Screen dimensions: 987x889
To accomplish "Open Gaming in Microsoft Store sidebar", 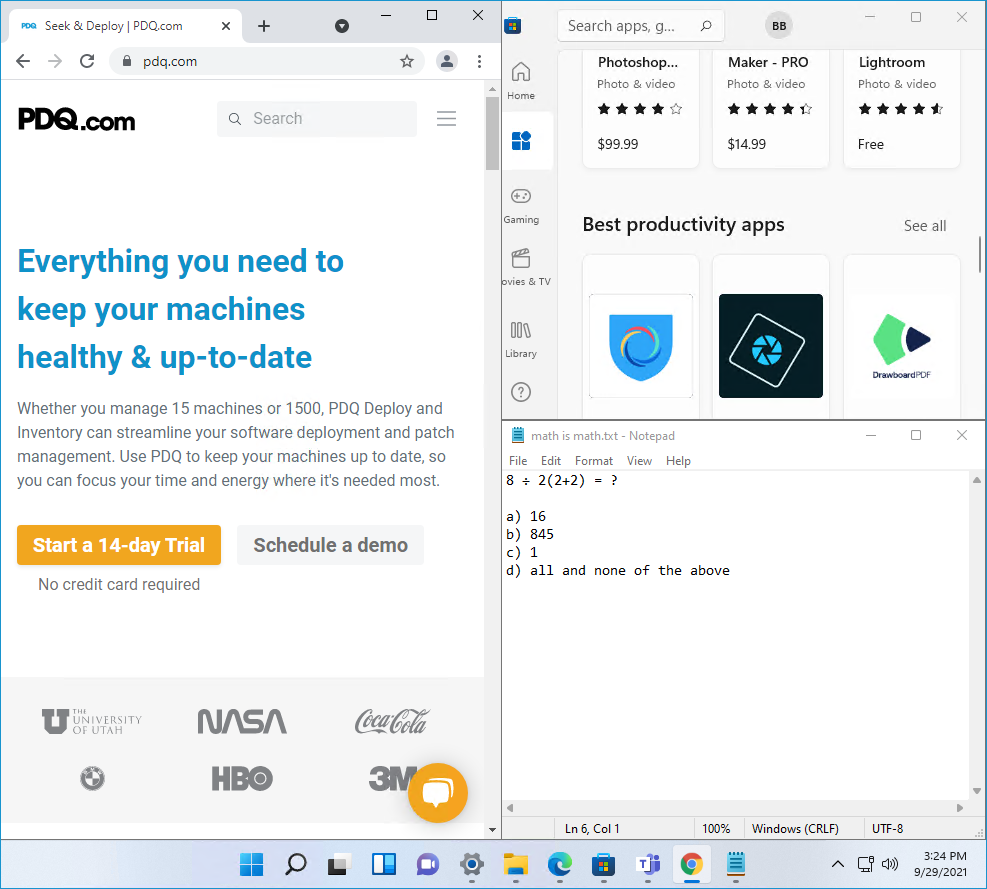I will click(x=521, y=206).
